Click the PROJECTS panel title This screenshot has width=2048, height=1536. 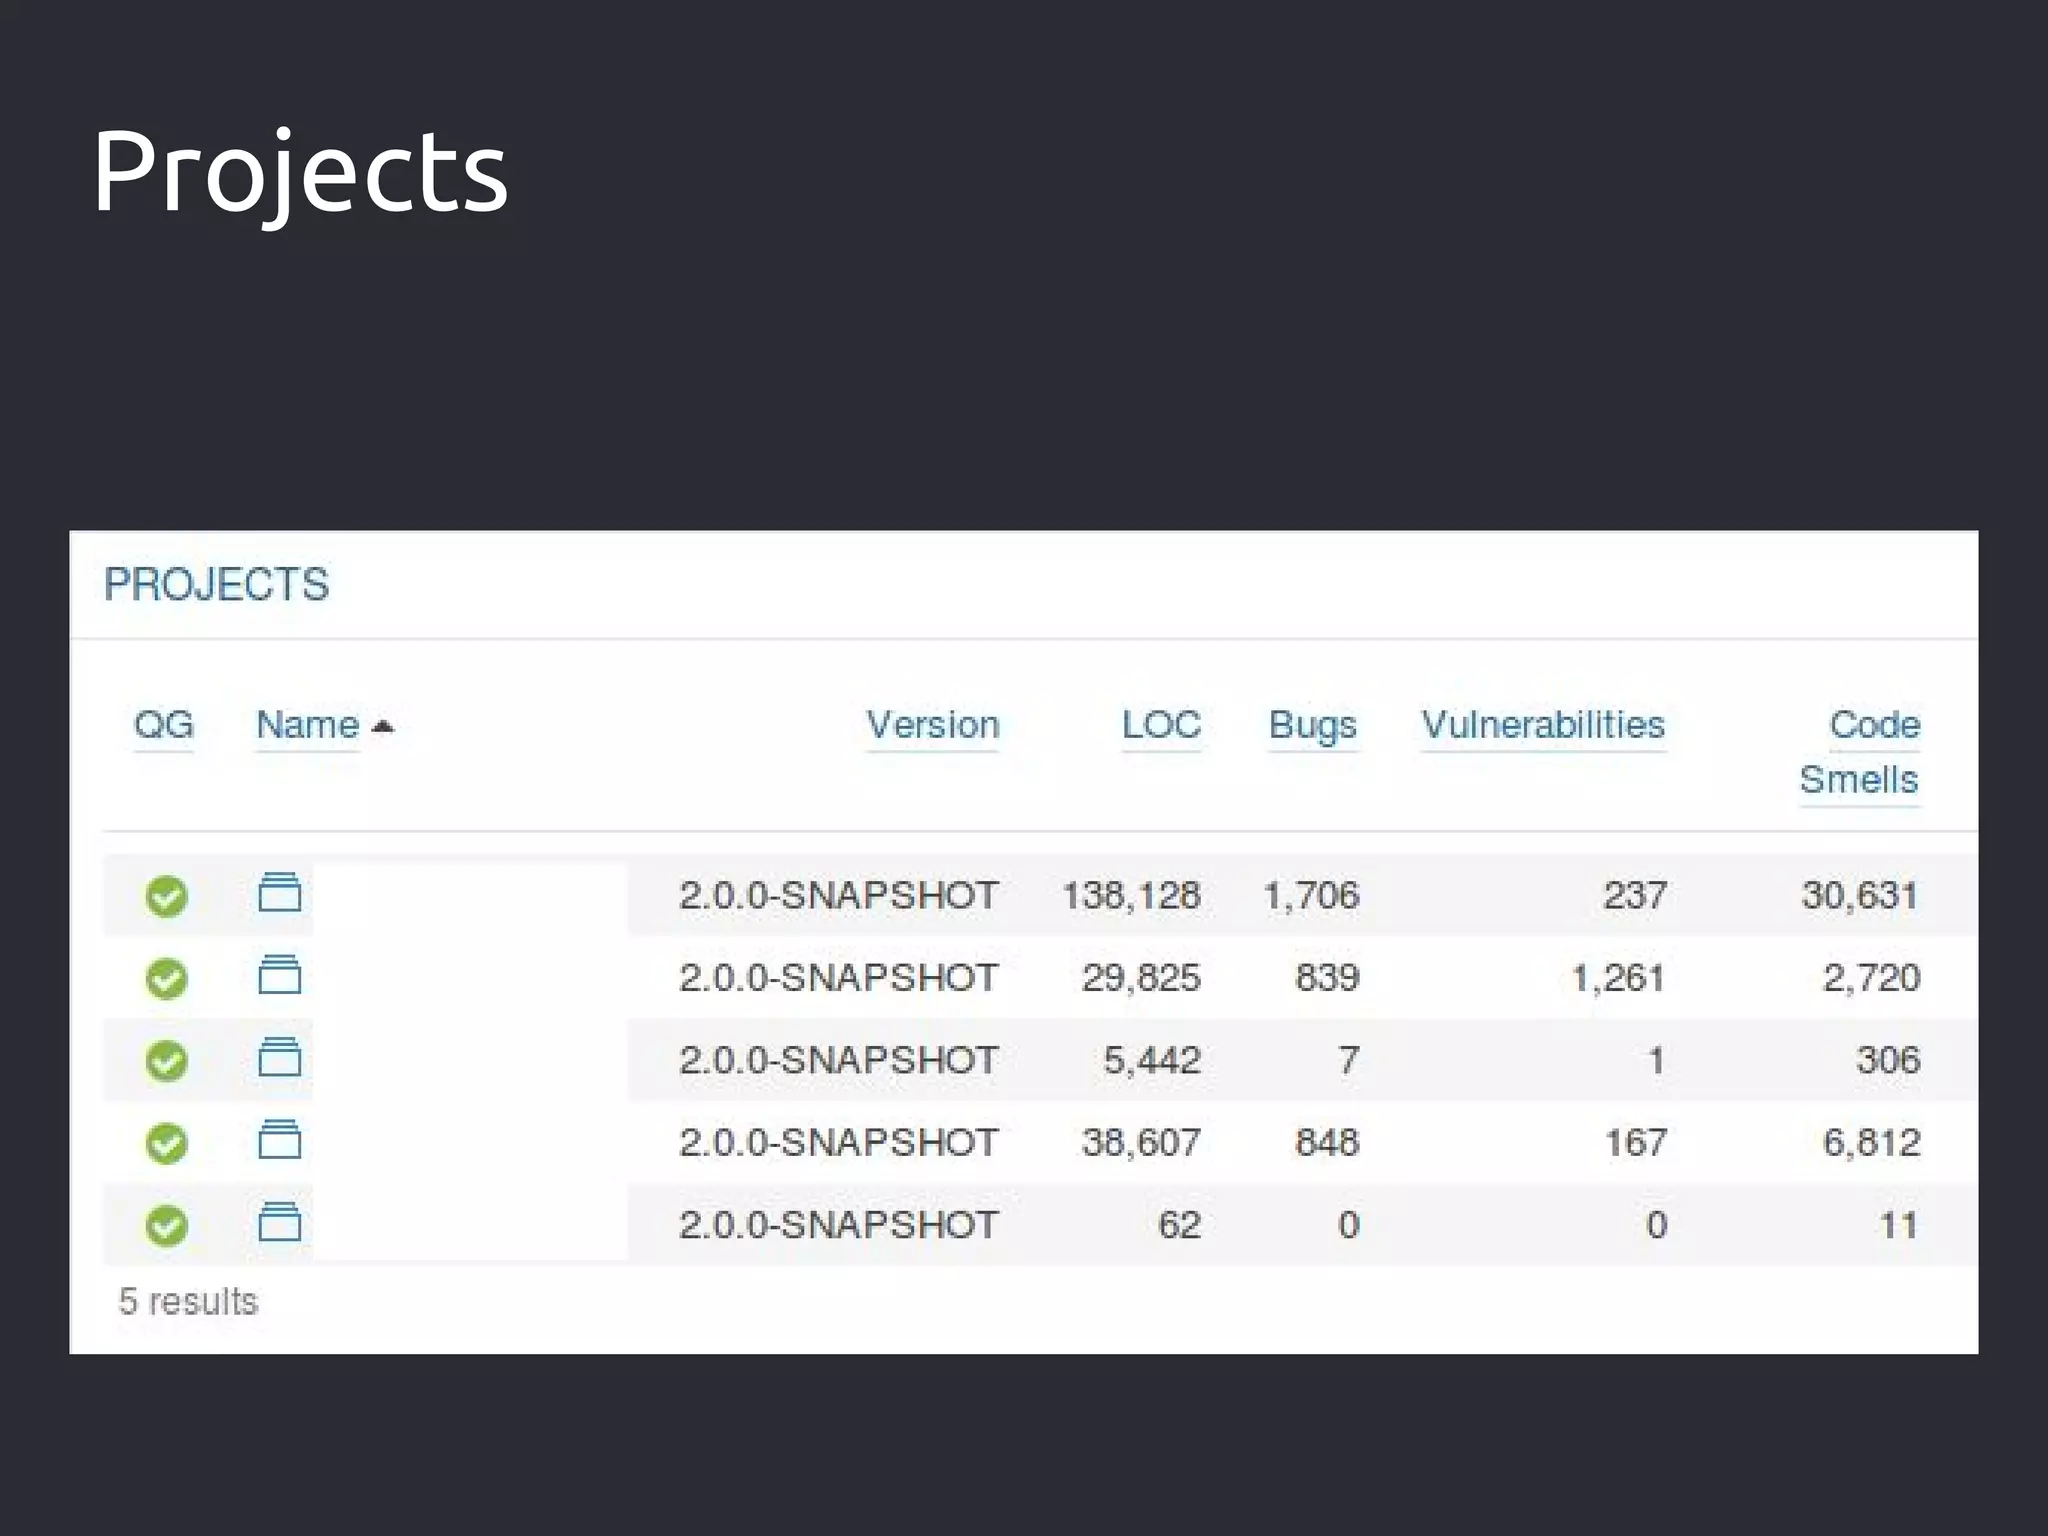click(x=216, y=584)
